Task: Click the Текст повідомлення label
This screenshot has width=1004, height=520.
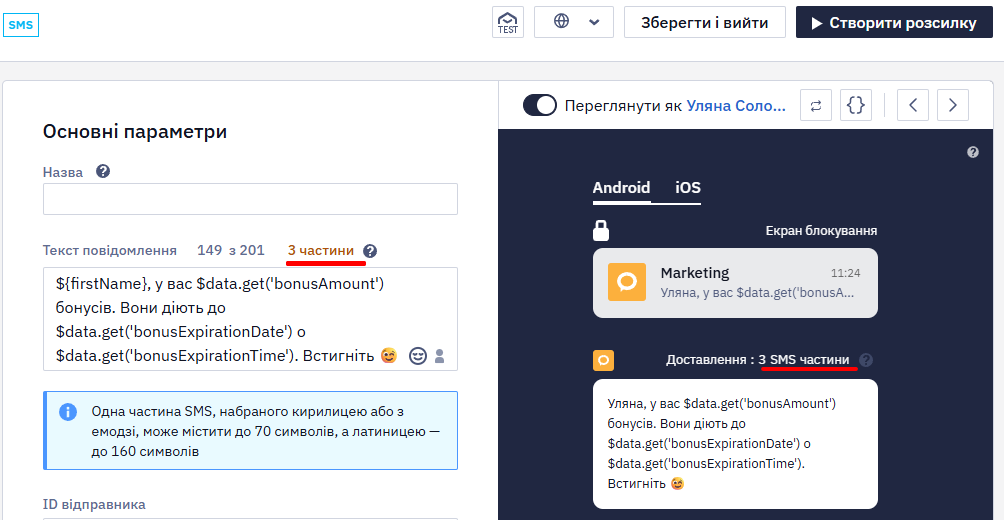Action: click(109, 250)
